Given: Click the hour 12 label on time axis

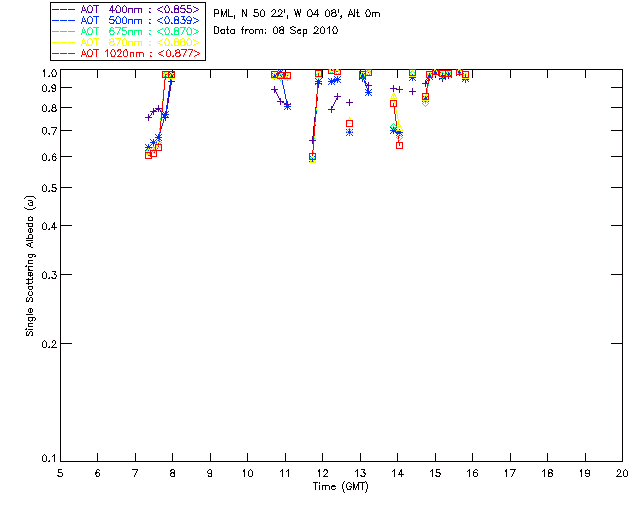Looking at the screenshot, I should (x=322, y=473).
